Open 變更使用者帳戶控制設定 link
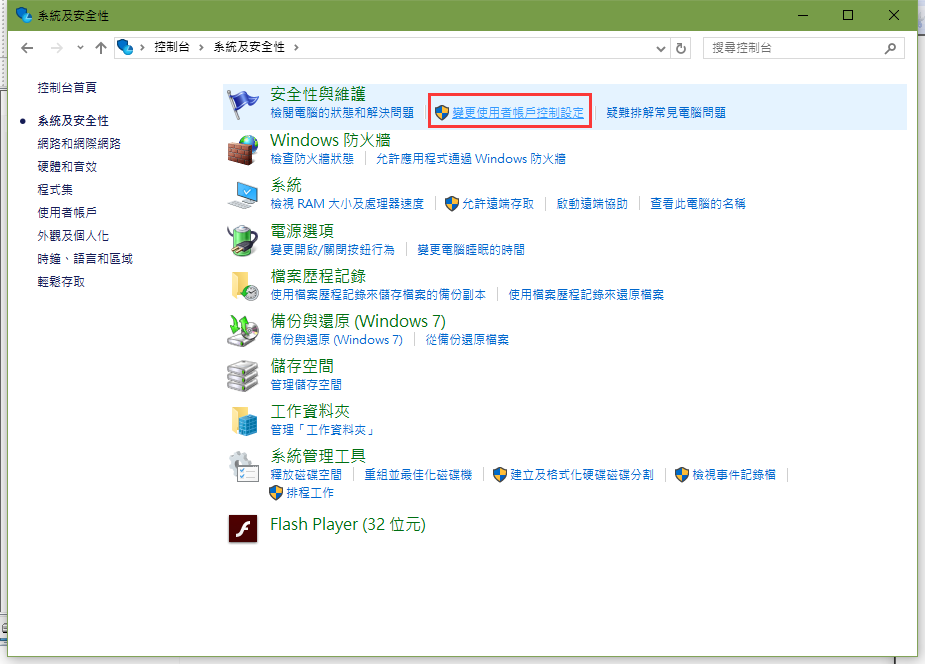 (518, 113)
